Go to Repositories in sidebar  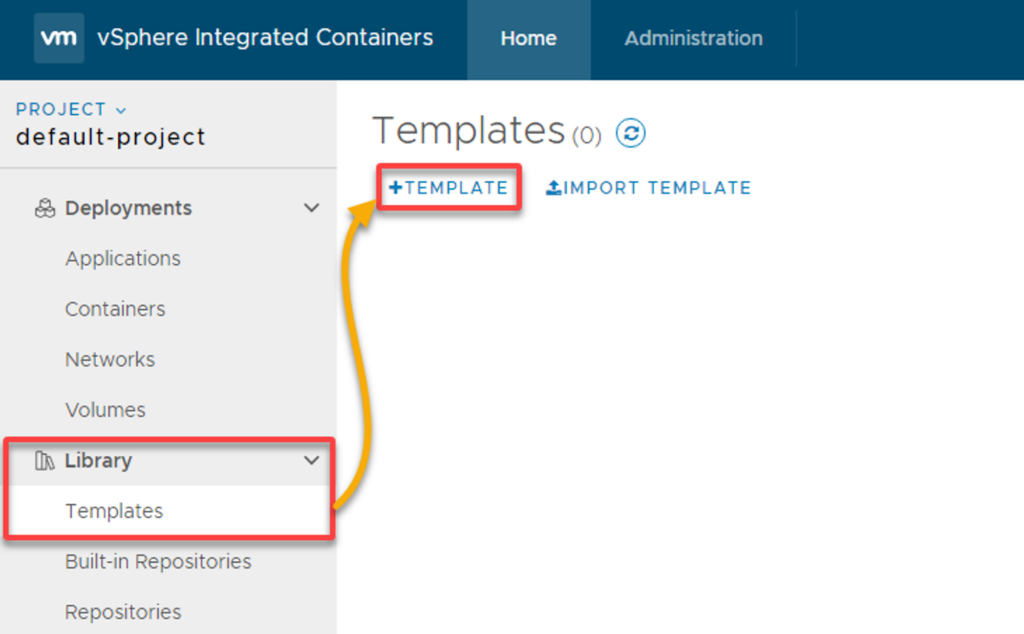click(123, 612)
